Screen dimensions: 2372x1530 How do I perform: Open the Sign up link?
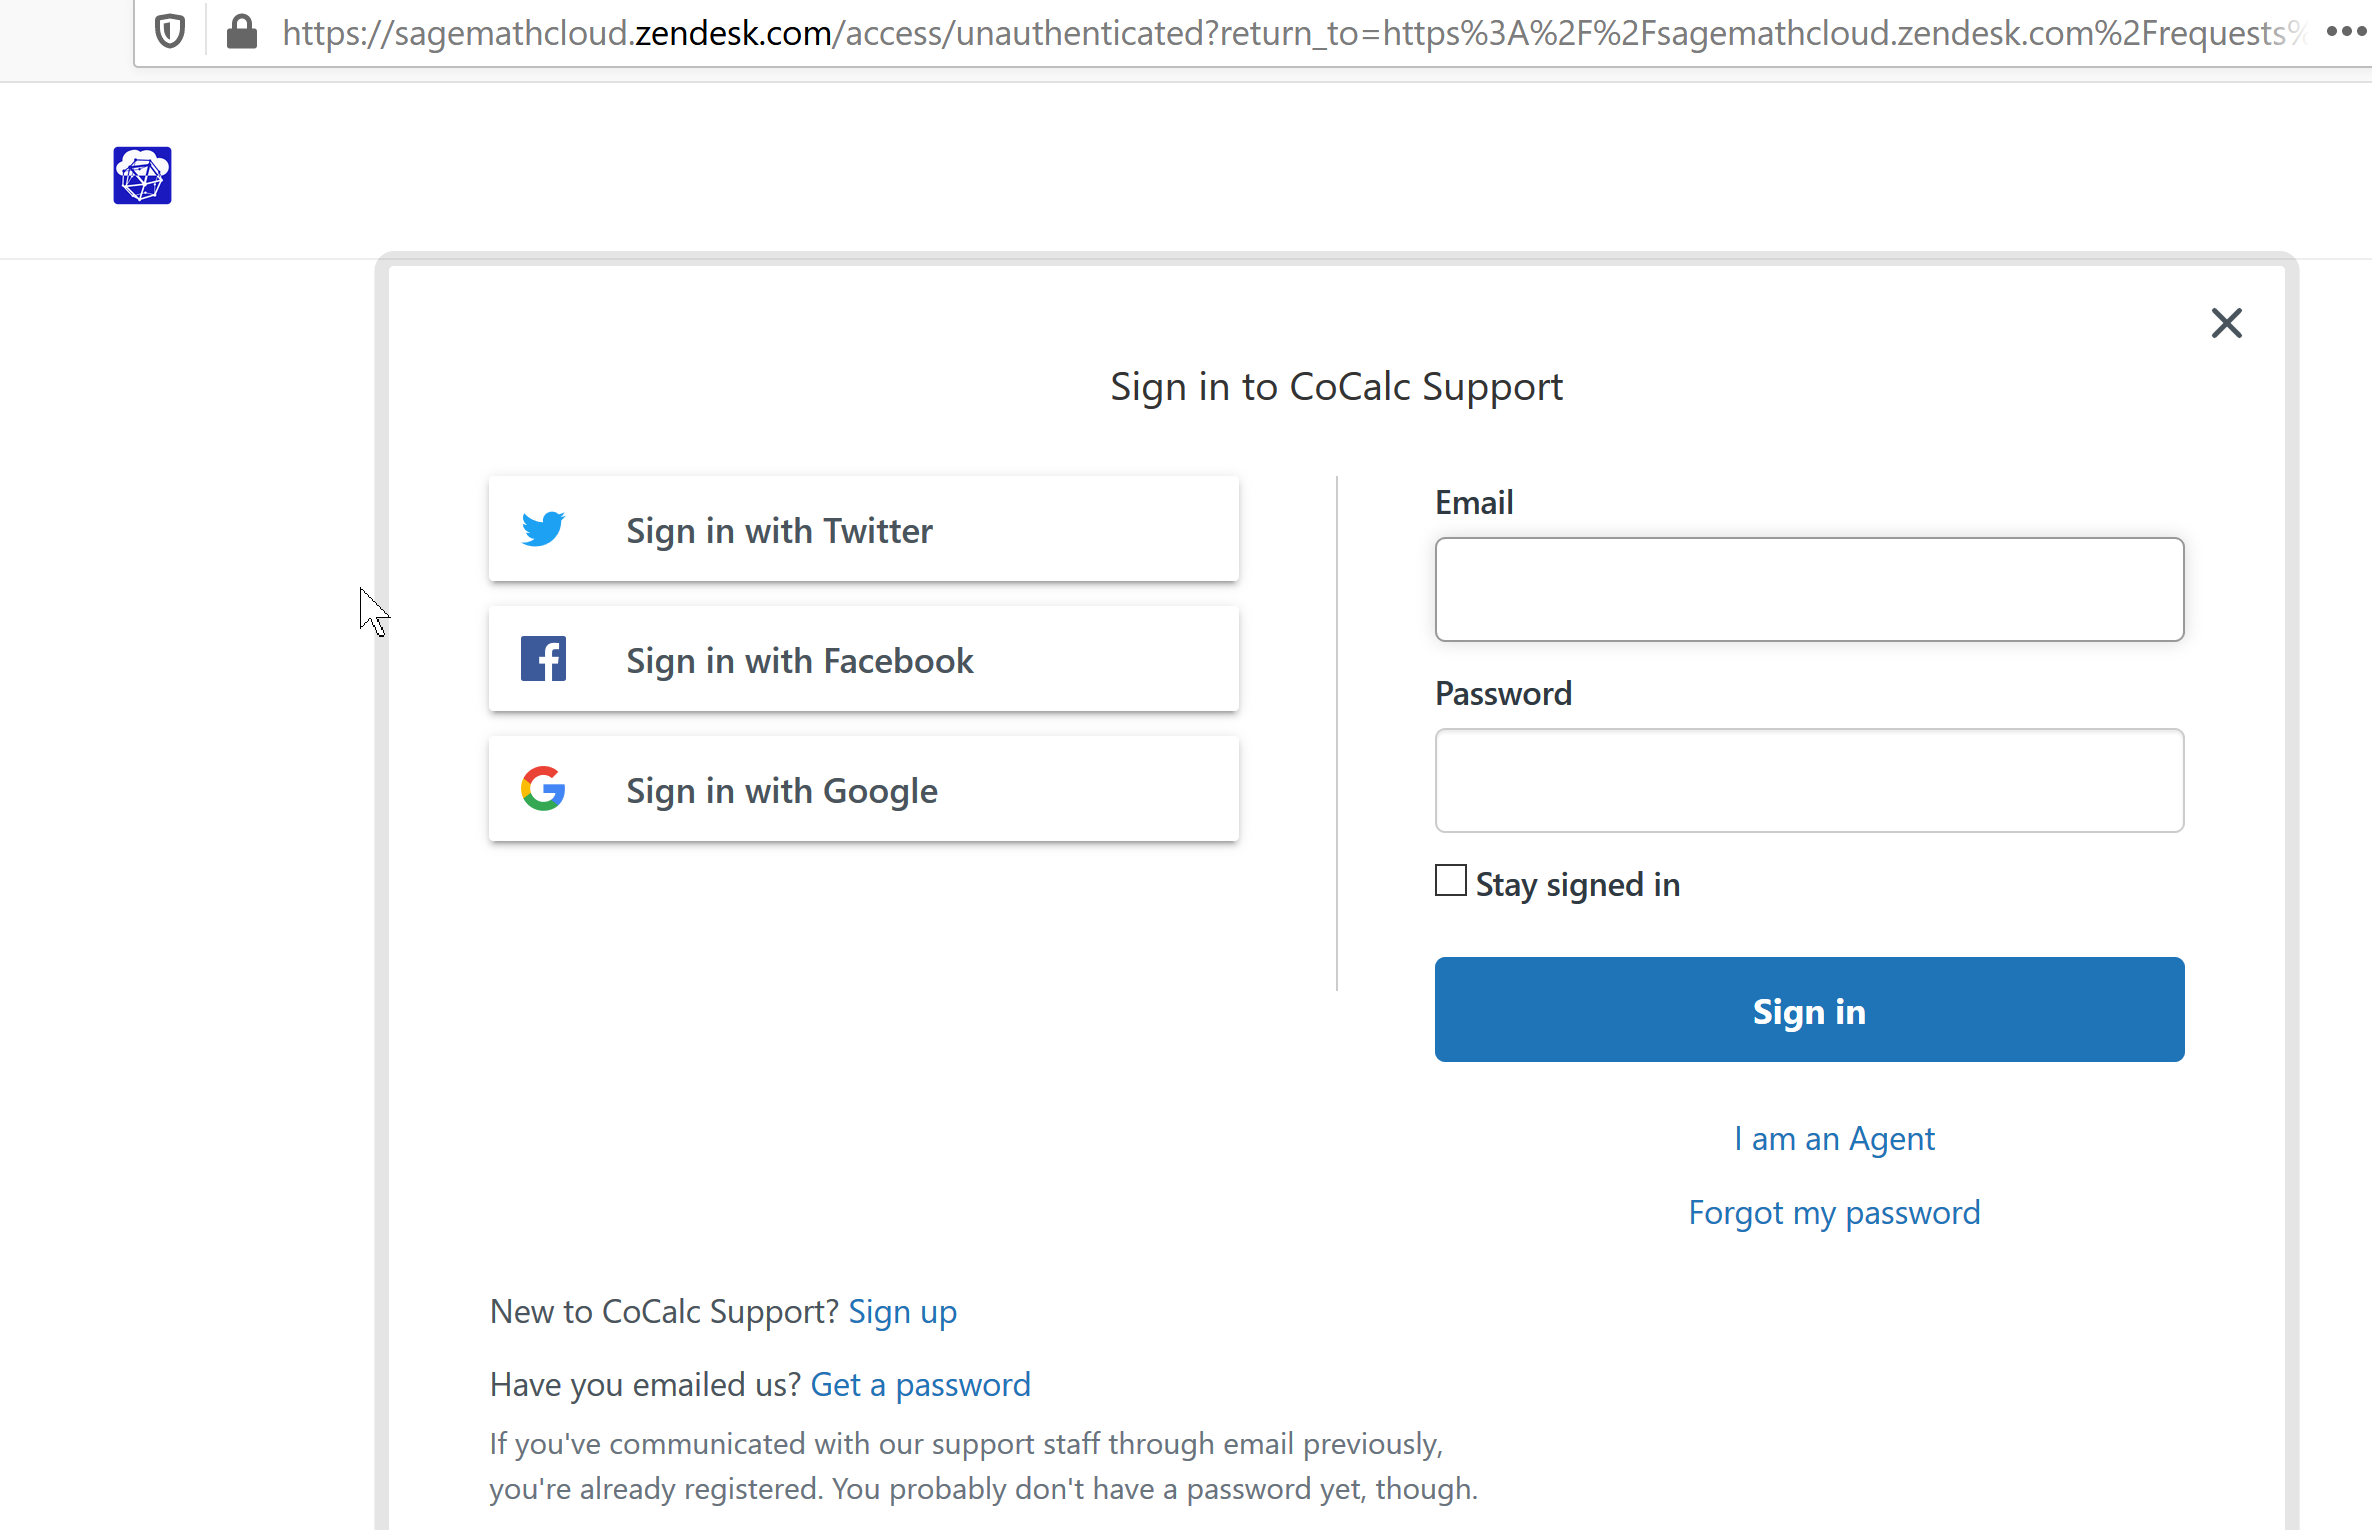[901, 1312]
